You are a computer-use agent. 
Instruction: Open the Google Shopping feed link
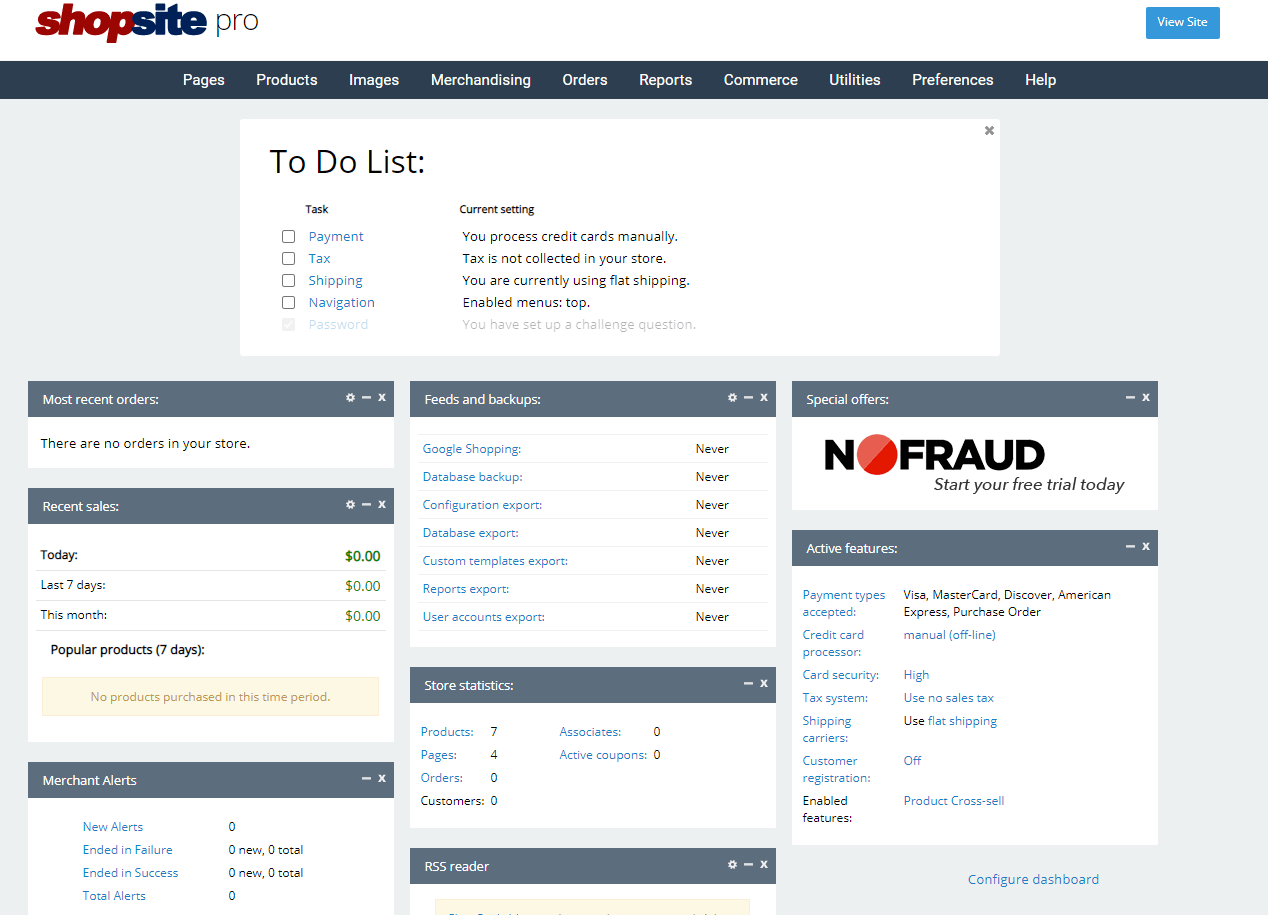coord(471,449)
